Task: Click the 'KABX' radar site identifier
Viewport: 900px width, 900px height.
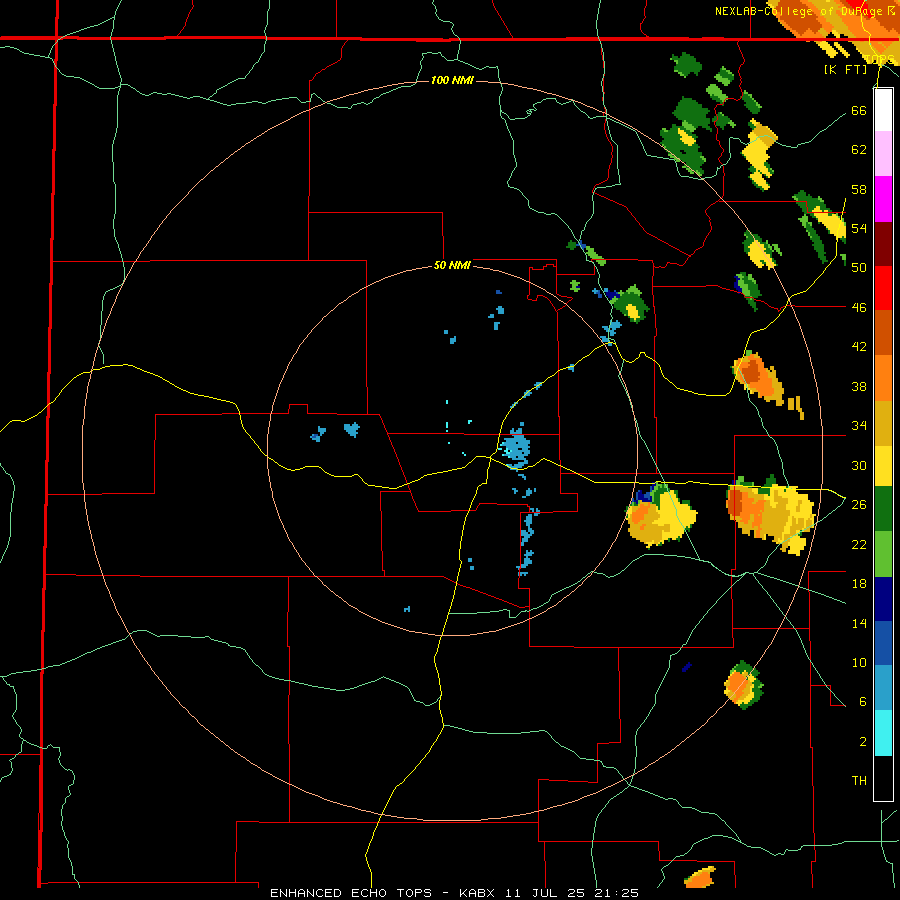Action: tap(479, 893)
